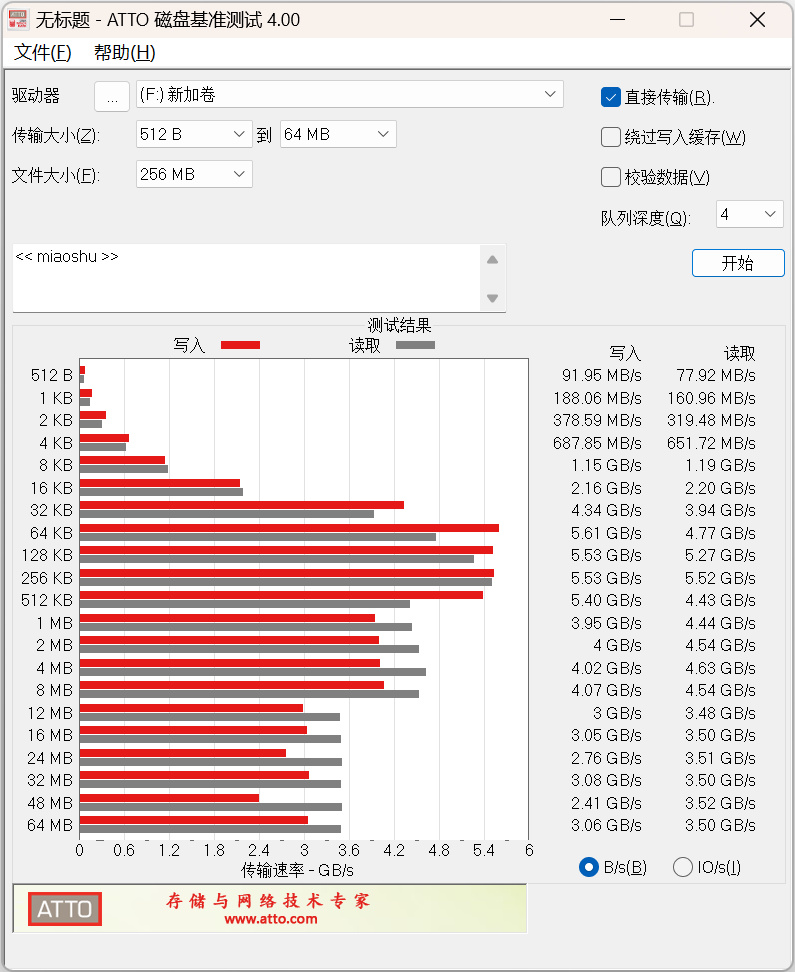Click the miaoshu description text box
The width and height of the screenshot is (795, 972).
click(x=246, y=278)
